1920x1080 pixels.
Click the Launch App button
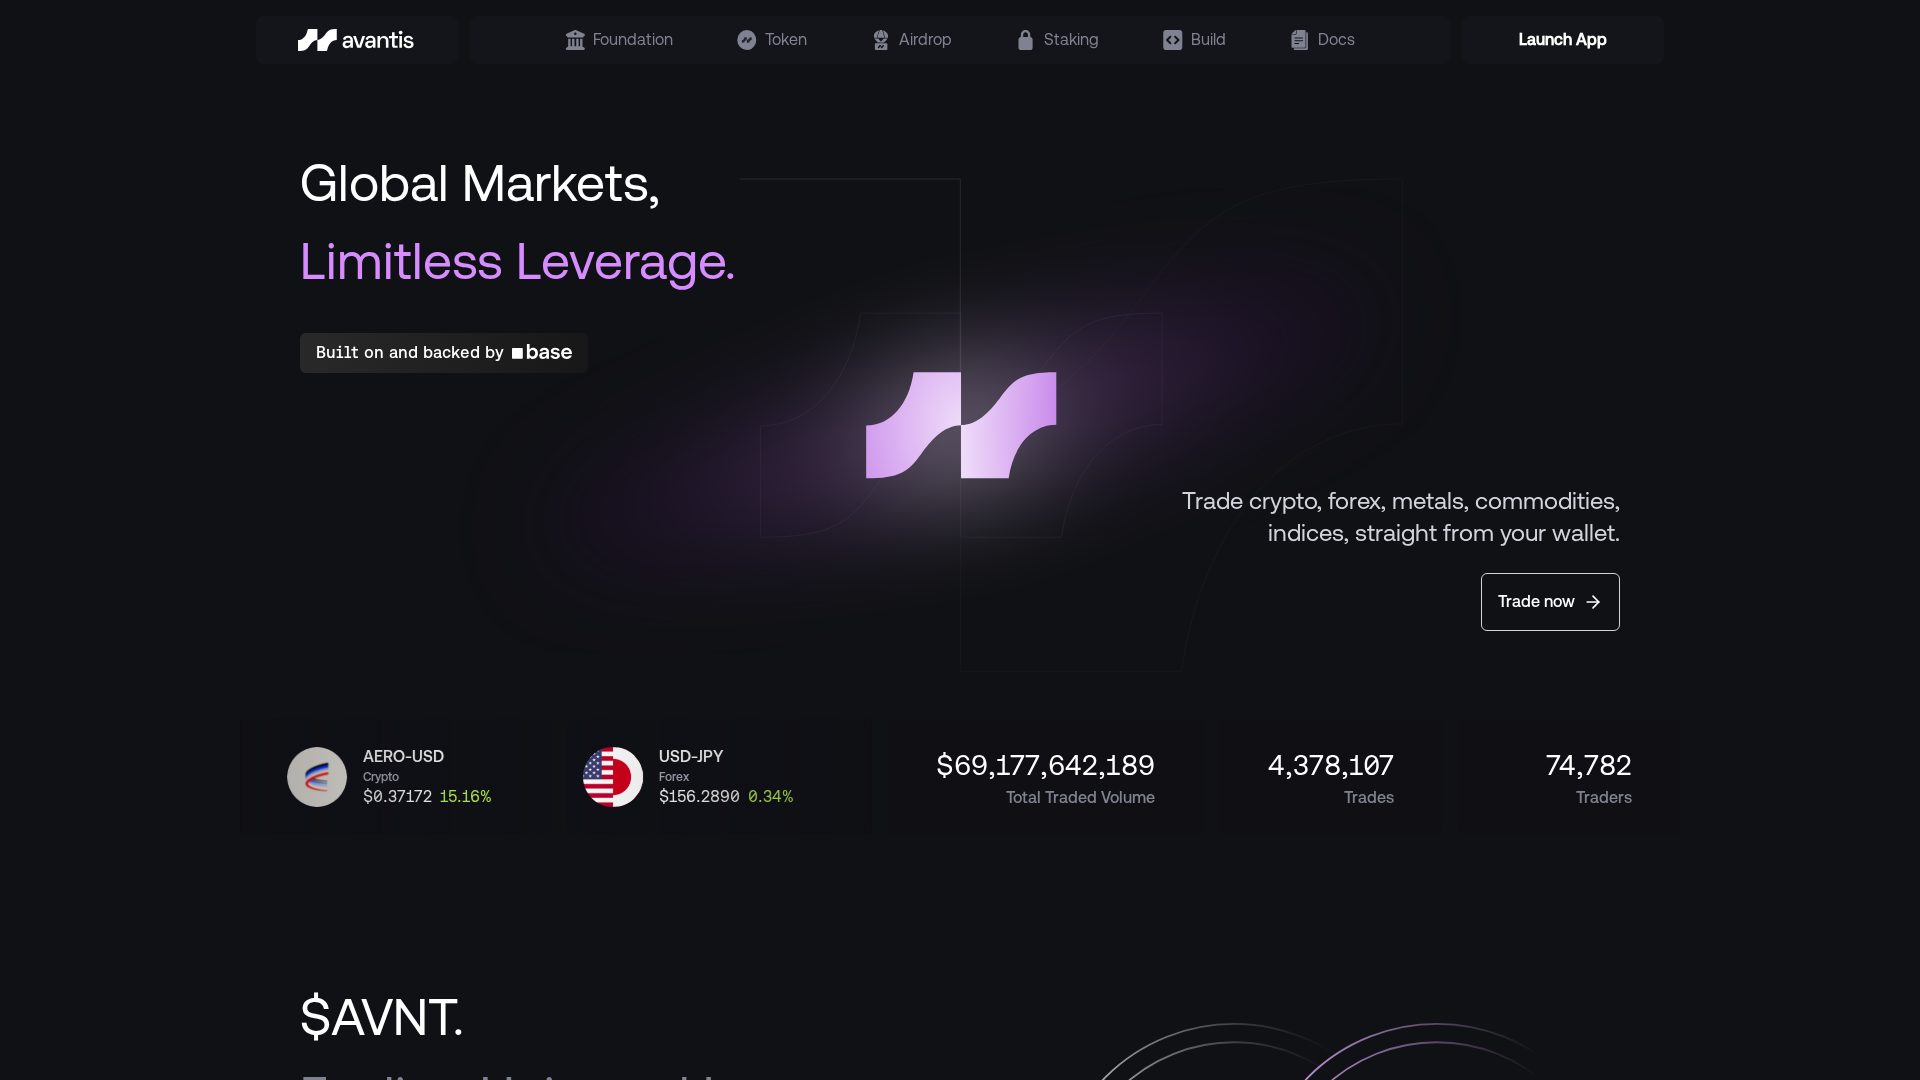tap(1562, 40)
